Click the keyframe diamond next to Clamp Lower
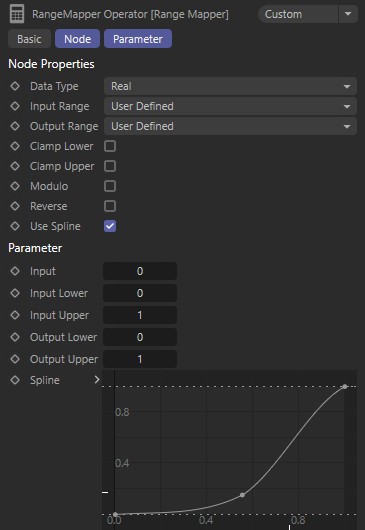The height and width of the screenshot is (530, 365). point(15,146)
